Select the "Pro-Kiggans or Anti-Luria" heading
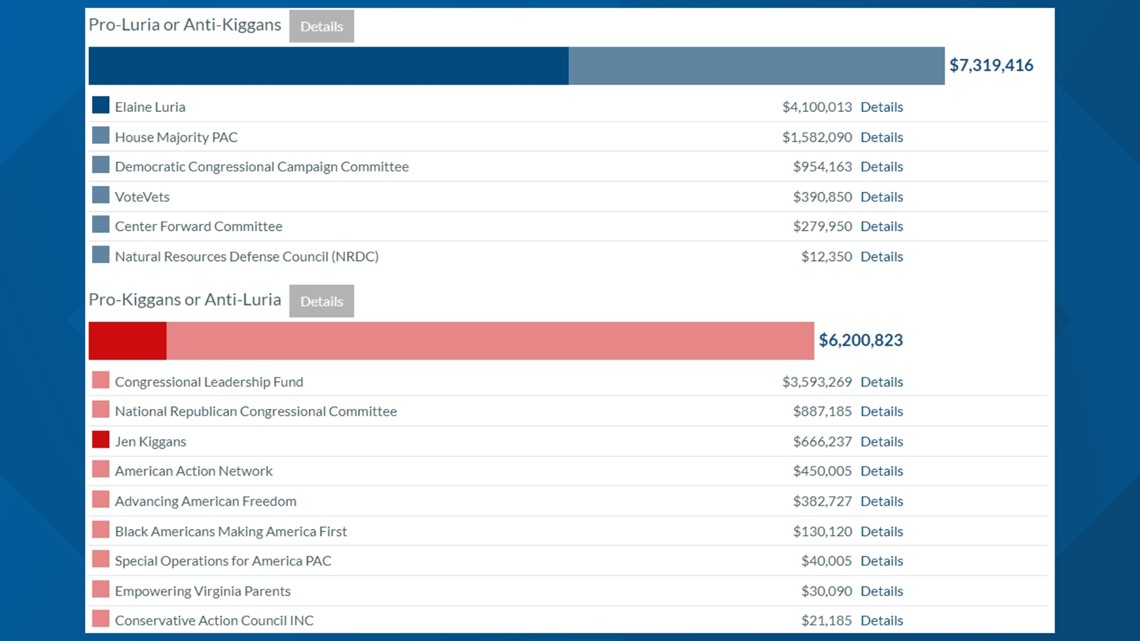1140x641 pixels. click(185, 299)
